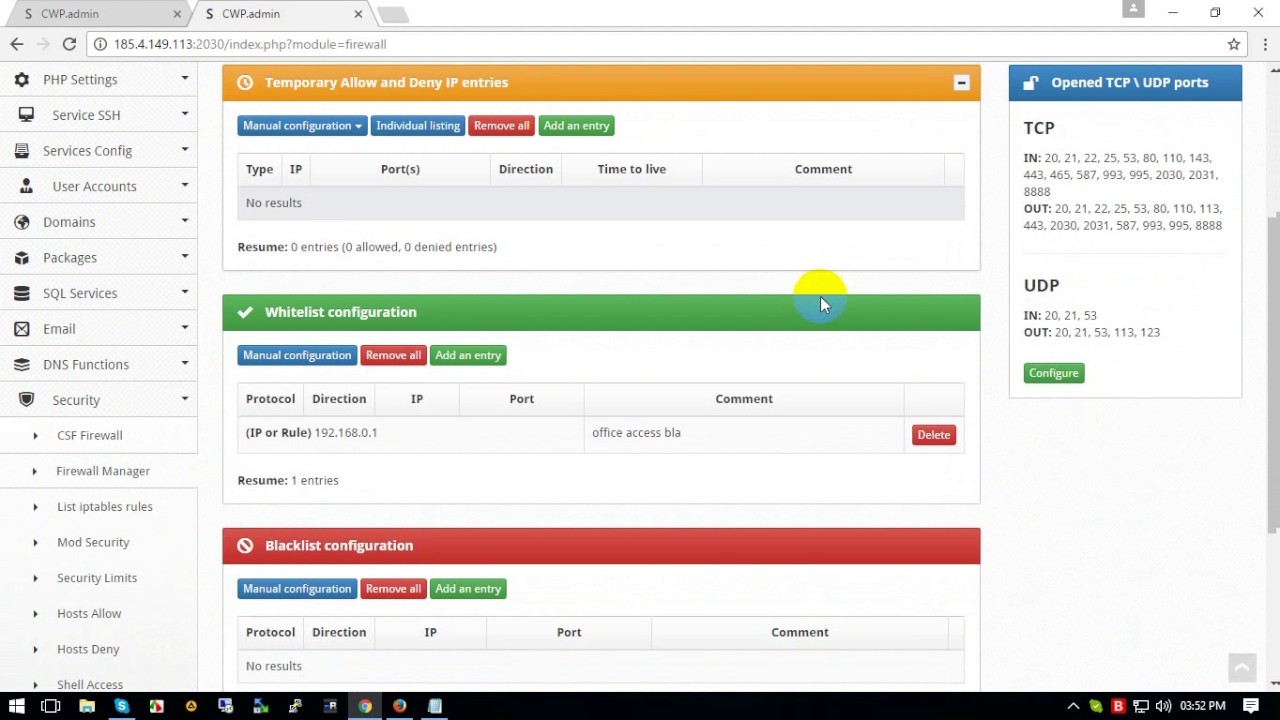Viewport: 1280px width, 720px height.
Task: Click Remove all in the Whitelist panel
Action: 393,355
